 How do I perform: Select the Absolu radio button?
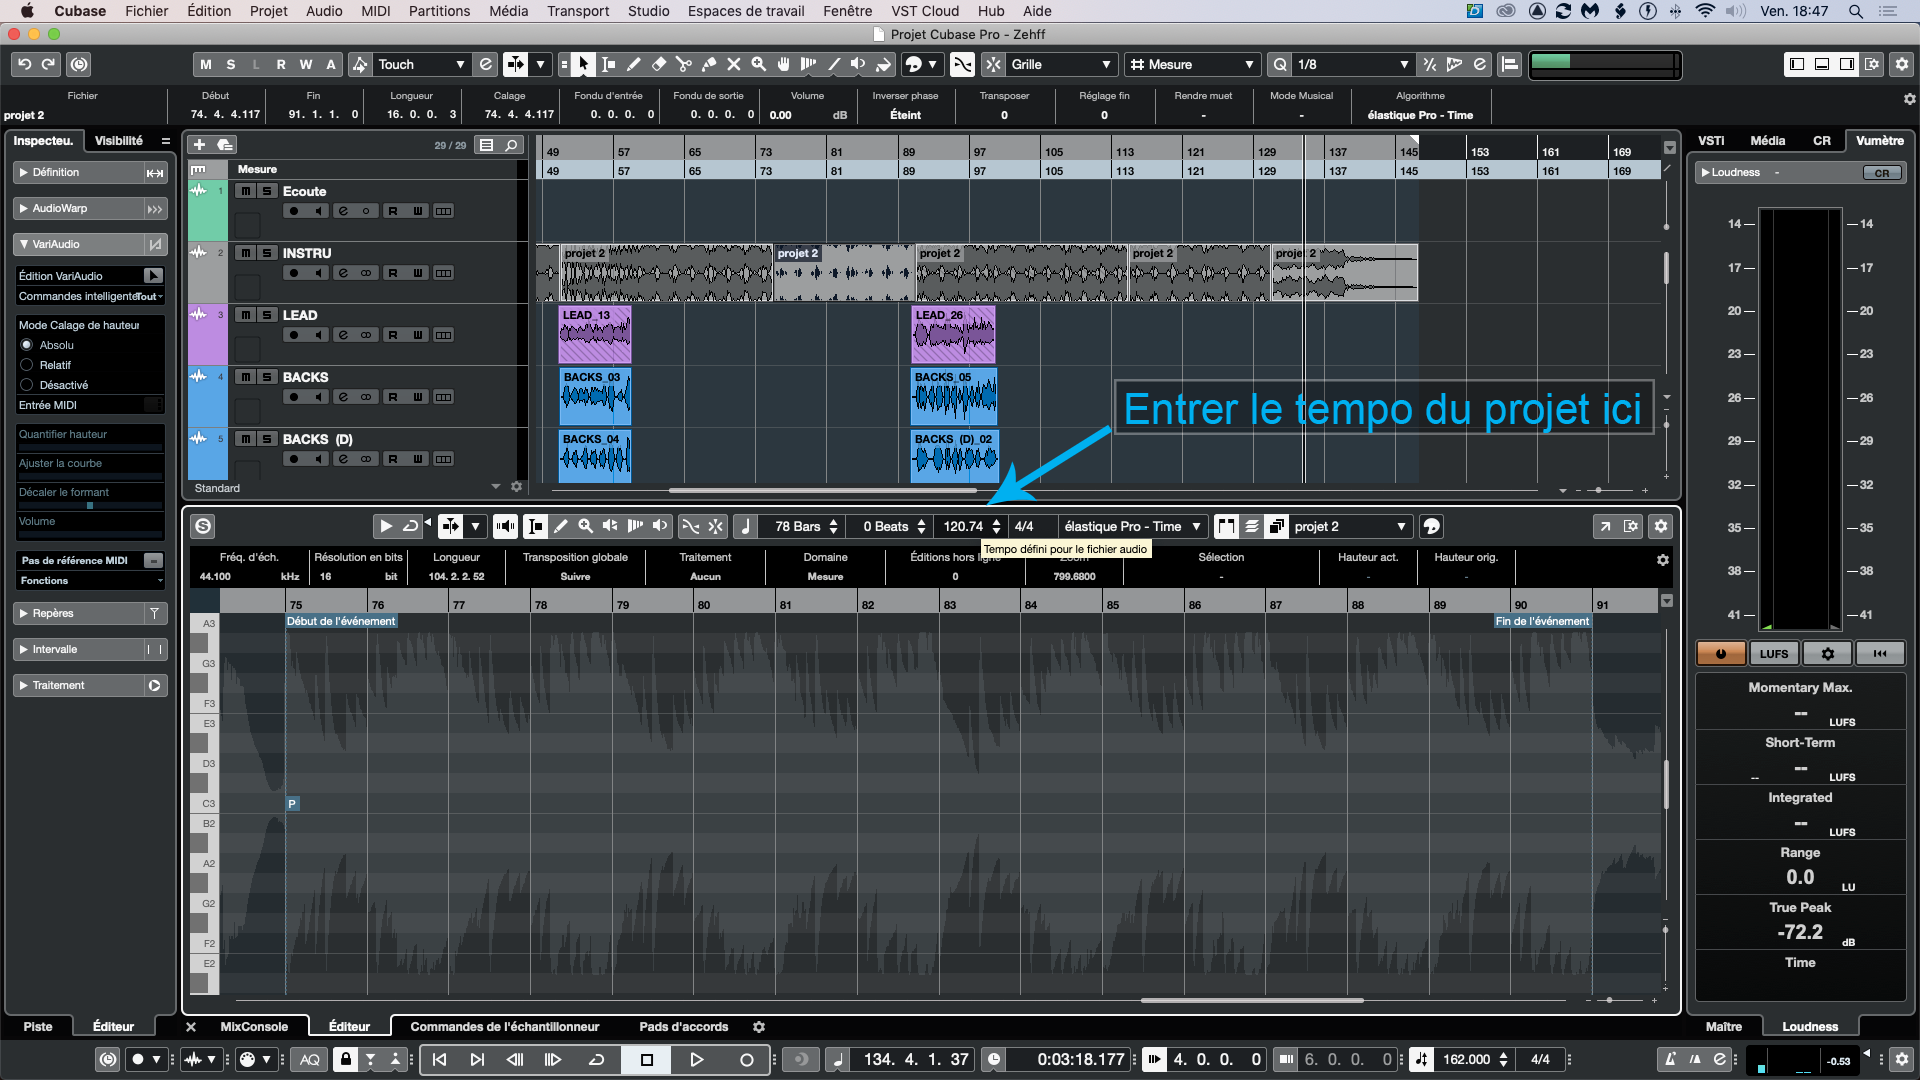[27, 345]
